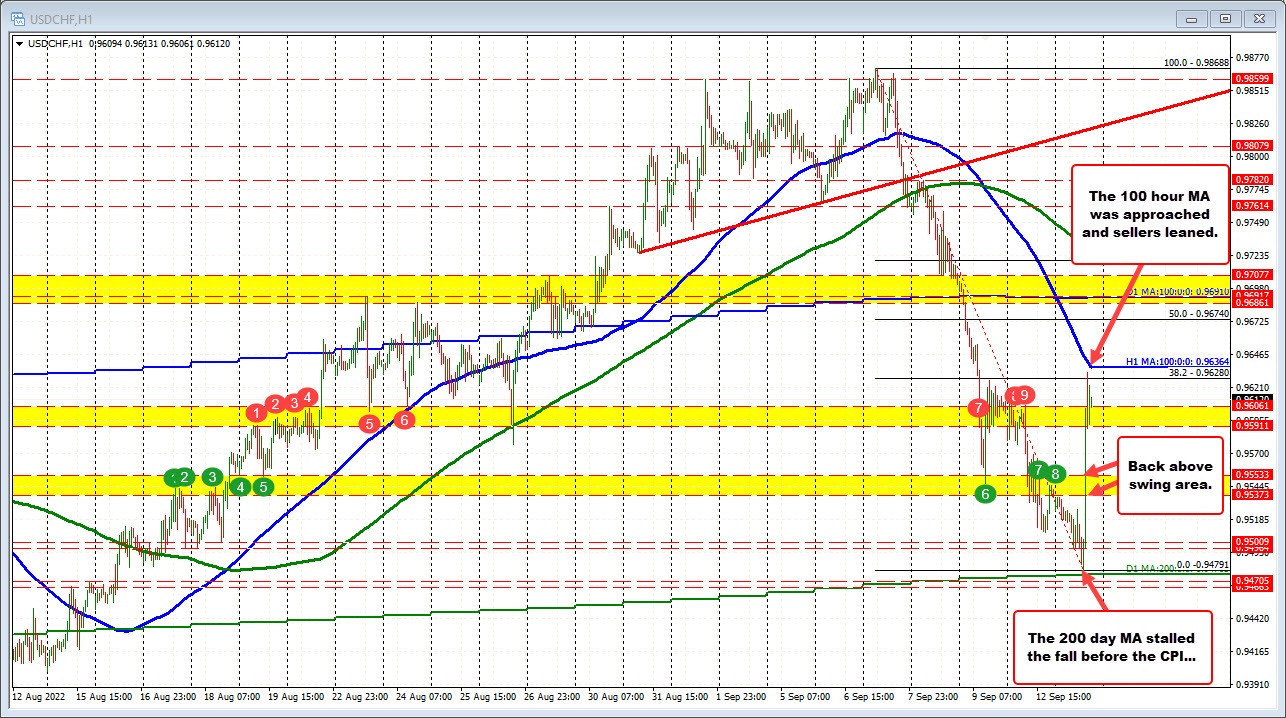
Task: Minimize the USDCHF chart window
Action: tap(1190, 18)
